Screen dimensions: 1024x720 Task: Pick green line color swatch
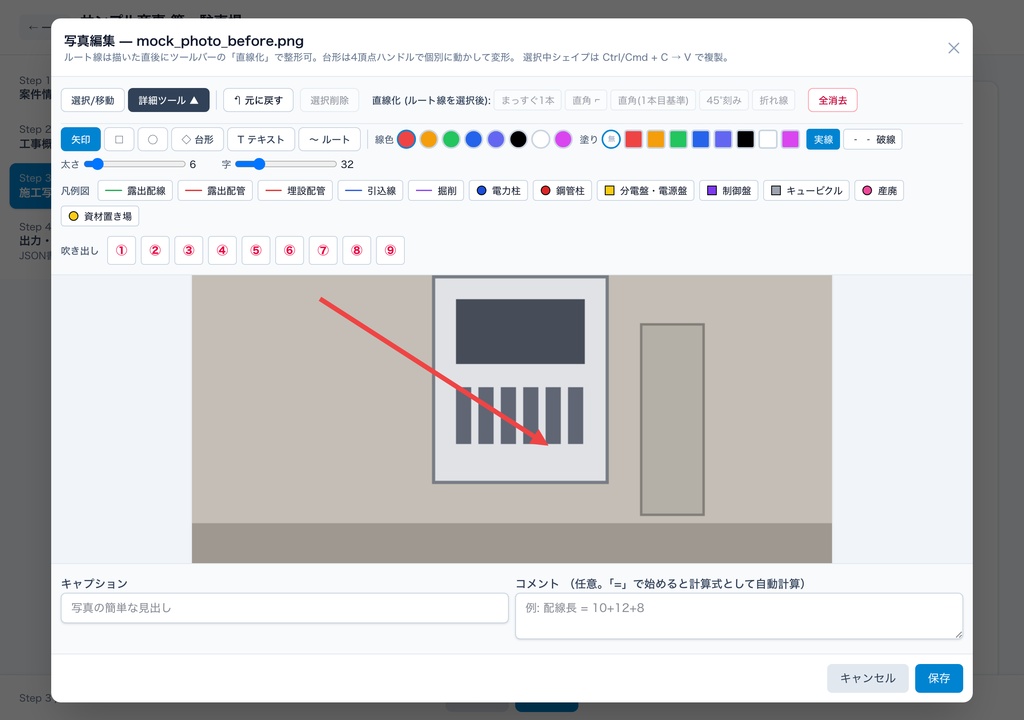[x=451, y=139]
